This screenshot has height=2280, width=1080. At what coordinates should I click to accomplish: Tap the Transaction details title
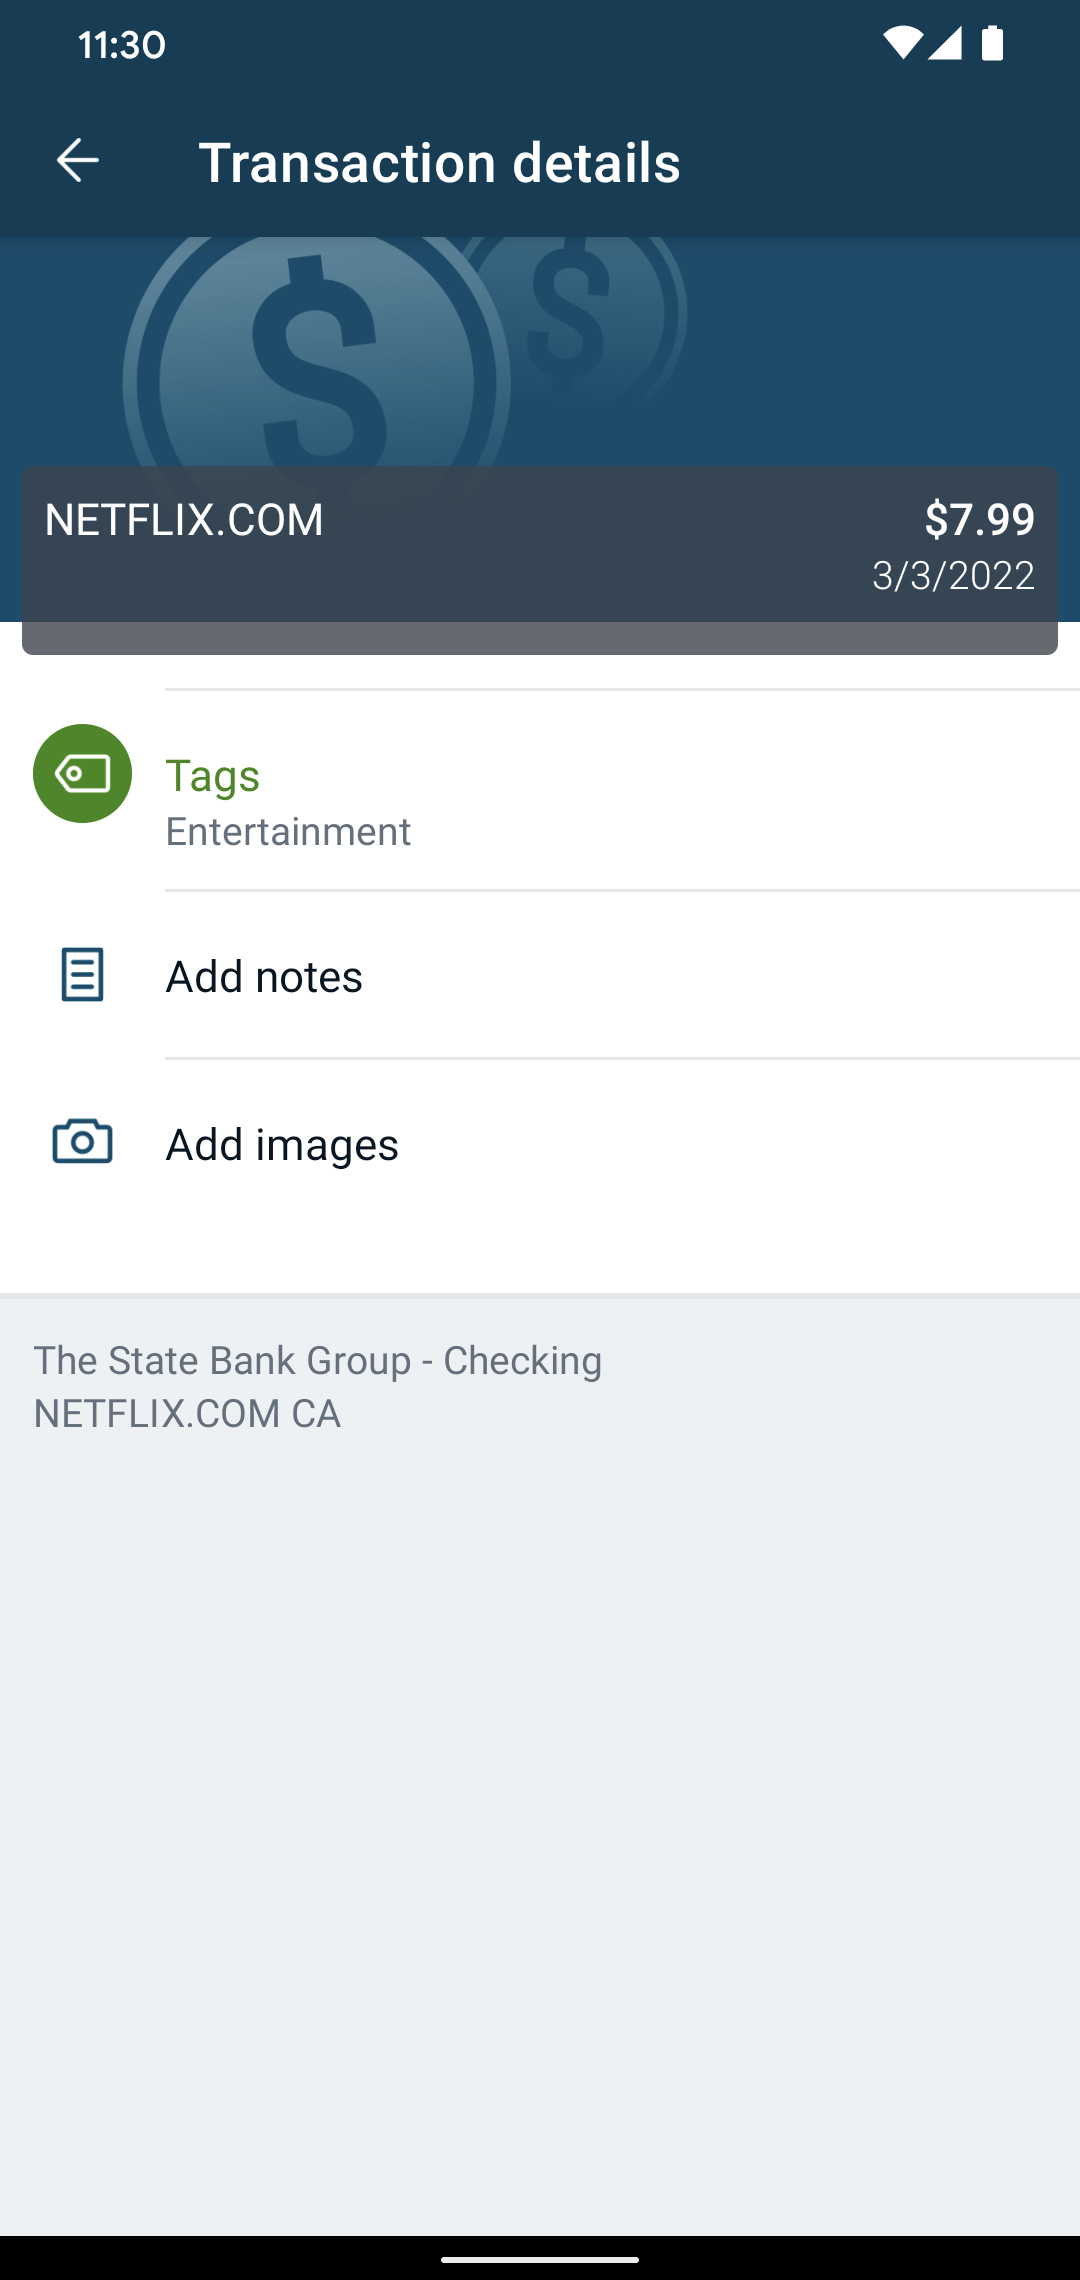(x=439, y=162)
